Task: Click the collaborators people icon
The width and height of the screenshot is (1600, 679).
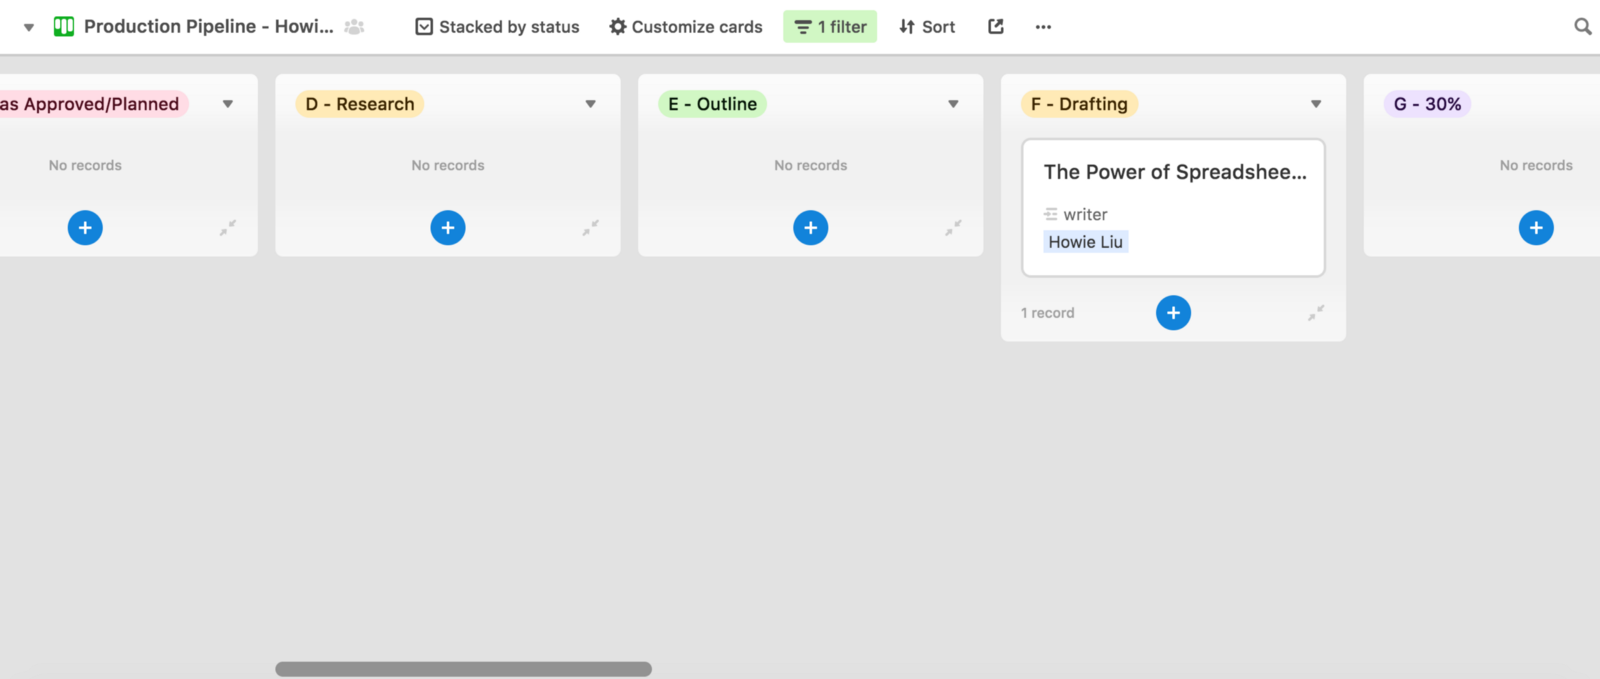Action: 354,27
